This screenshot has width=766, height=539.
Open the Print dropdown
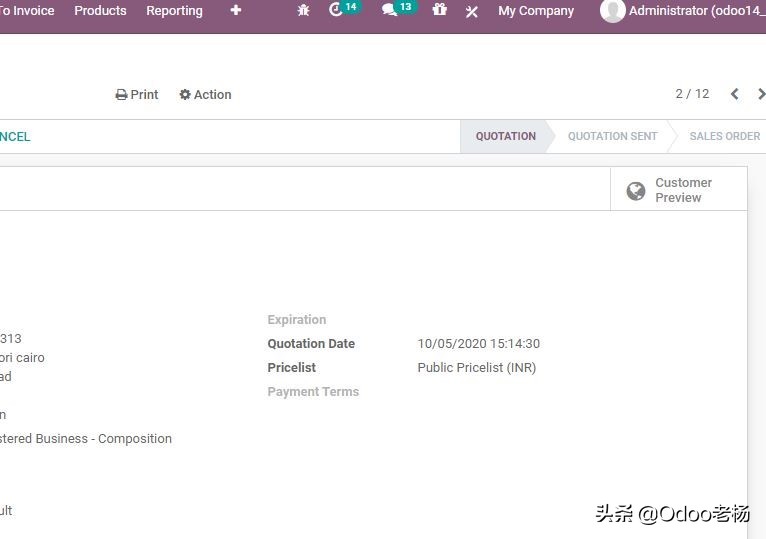(x=137, y=94)
